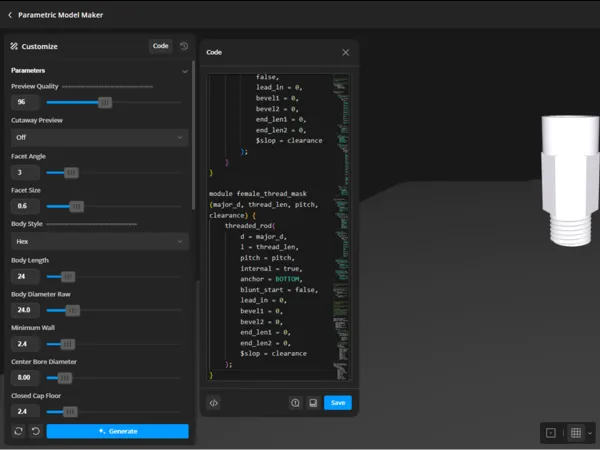Expand the view options chevron next to the grid
Image resolution: width=600 pixels, height=450 pixels.
590,433
